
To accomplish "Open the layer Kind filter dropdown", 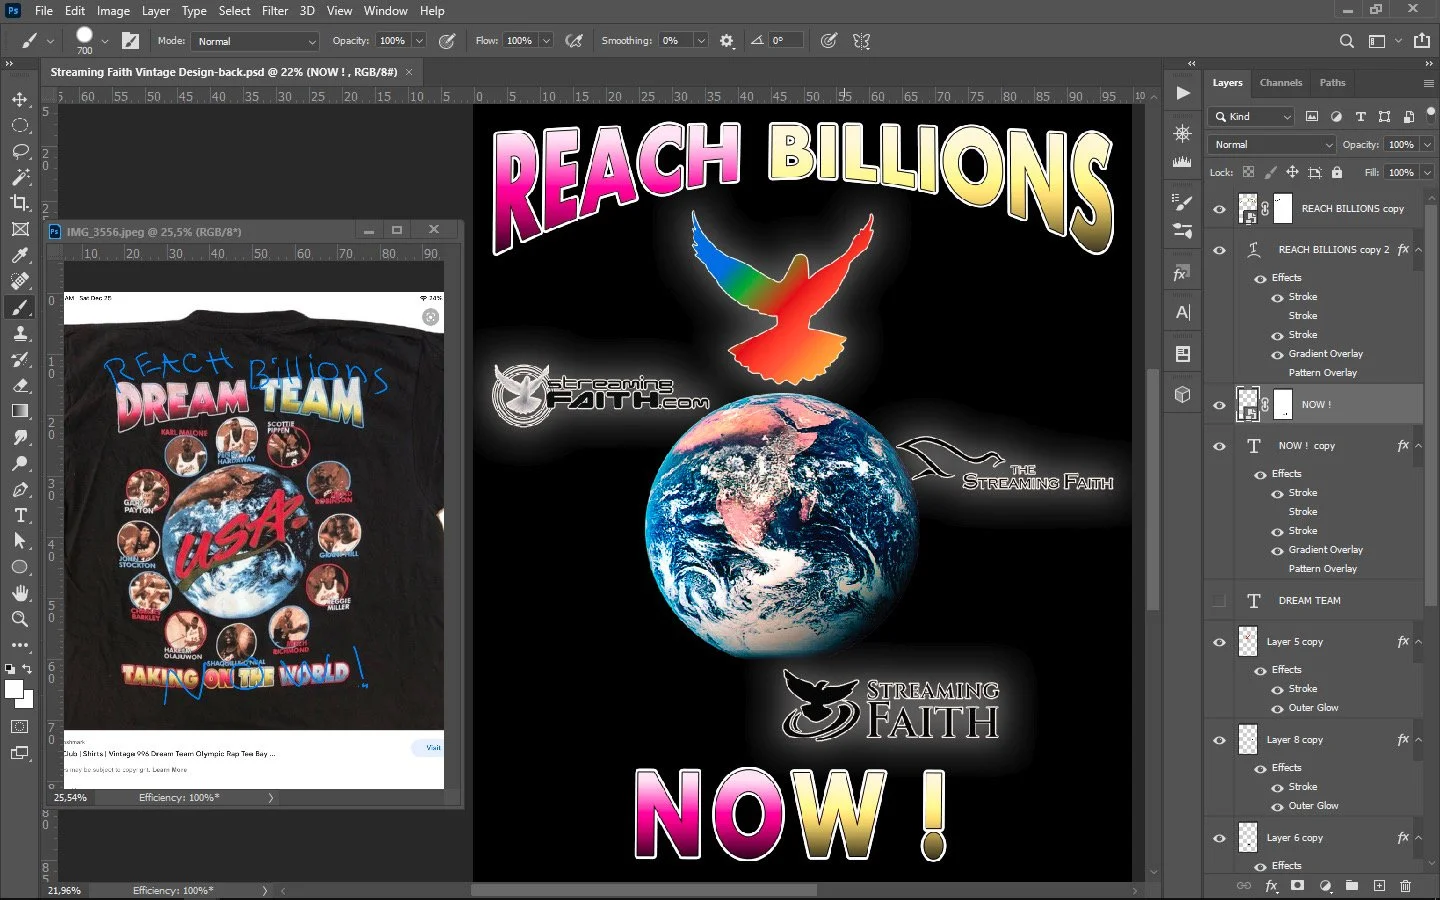I will (1252, 117).
